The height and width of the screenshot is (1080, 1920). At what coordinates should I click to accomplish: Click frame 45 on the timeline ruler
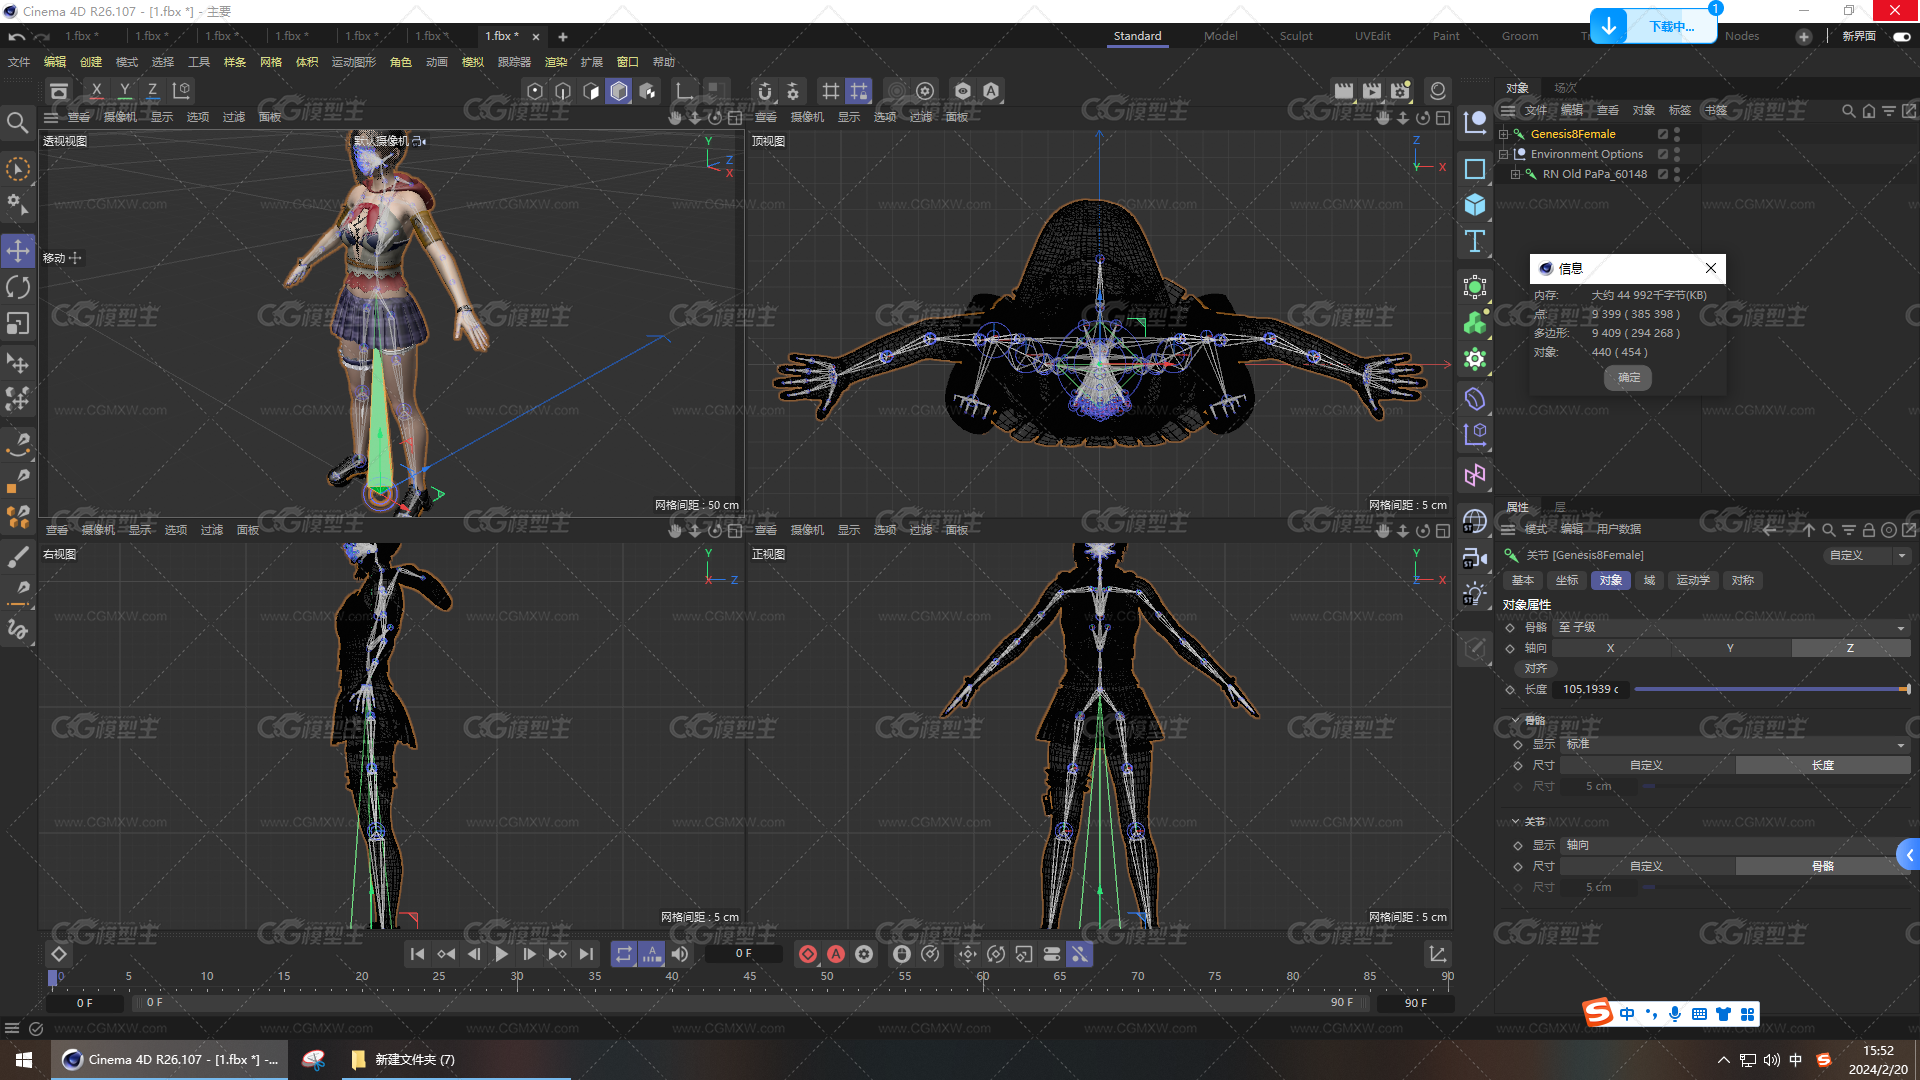(x=749, y=977)
